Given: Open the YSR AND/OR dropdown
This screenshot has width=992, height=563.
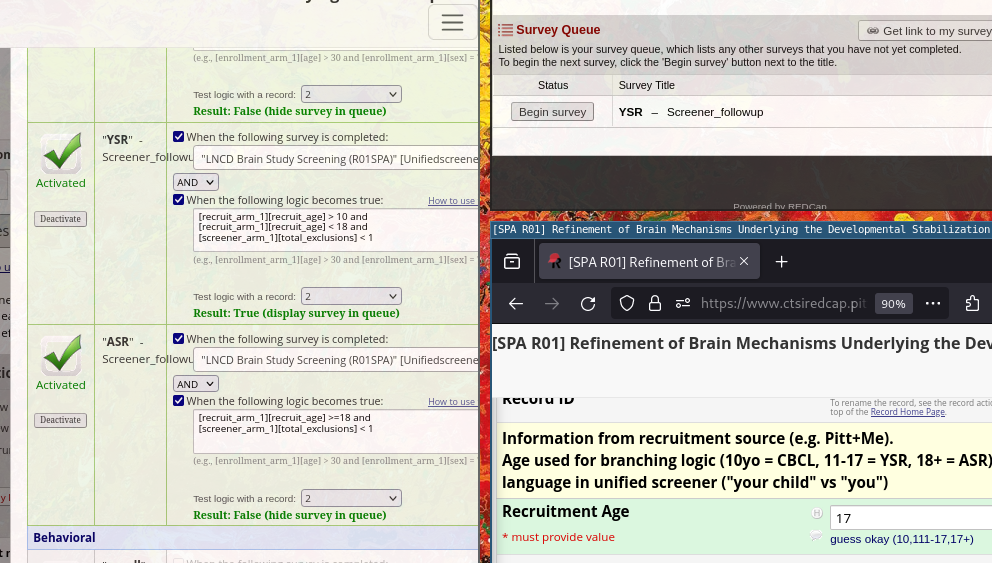Looking at the screenshot, I should click(196, 182).
